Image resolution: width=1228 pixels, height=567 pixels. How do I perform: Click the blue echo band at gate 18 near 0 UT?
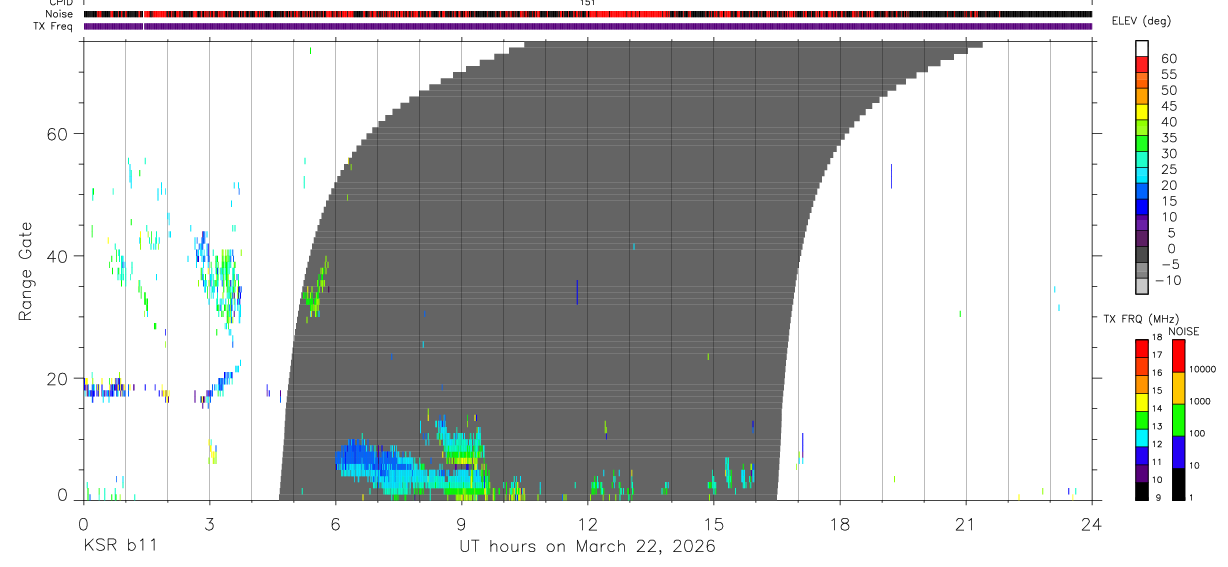click(x=104, y=391)
